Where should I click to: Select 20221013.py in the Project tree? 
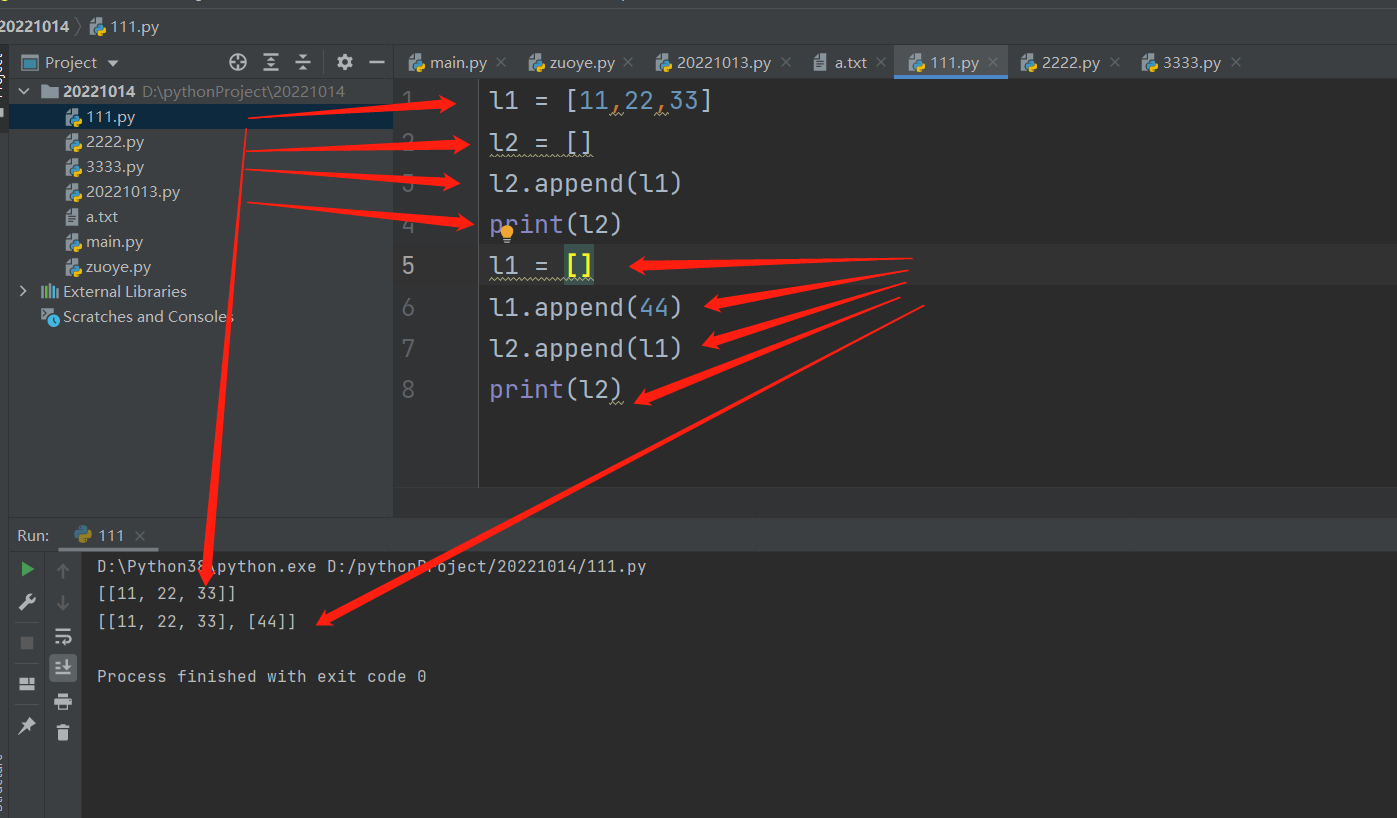132,192
